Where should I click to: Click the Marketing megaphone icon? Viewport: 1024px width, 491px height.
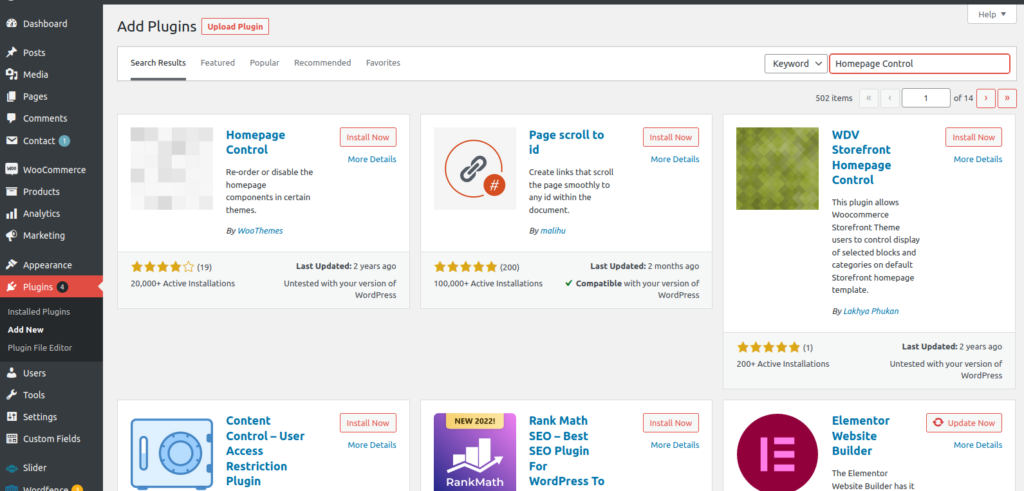tap(11, 235)
